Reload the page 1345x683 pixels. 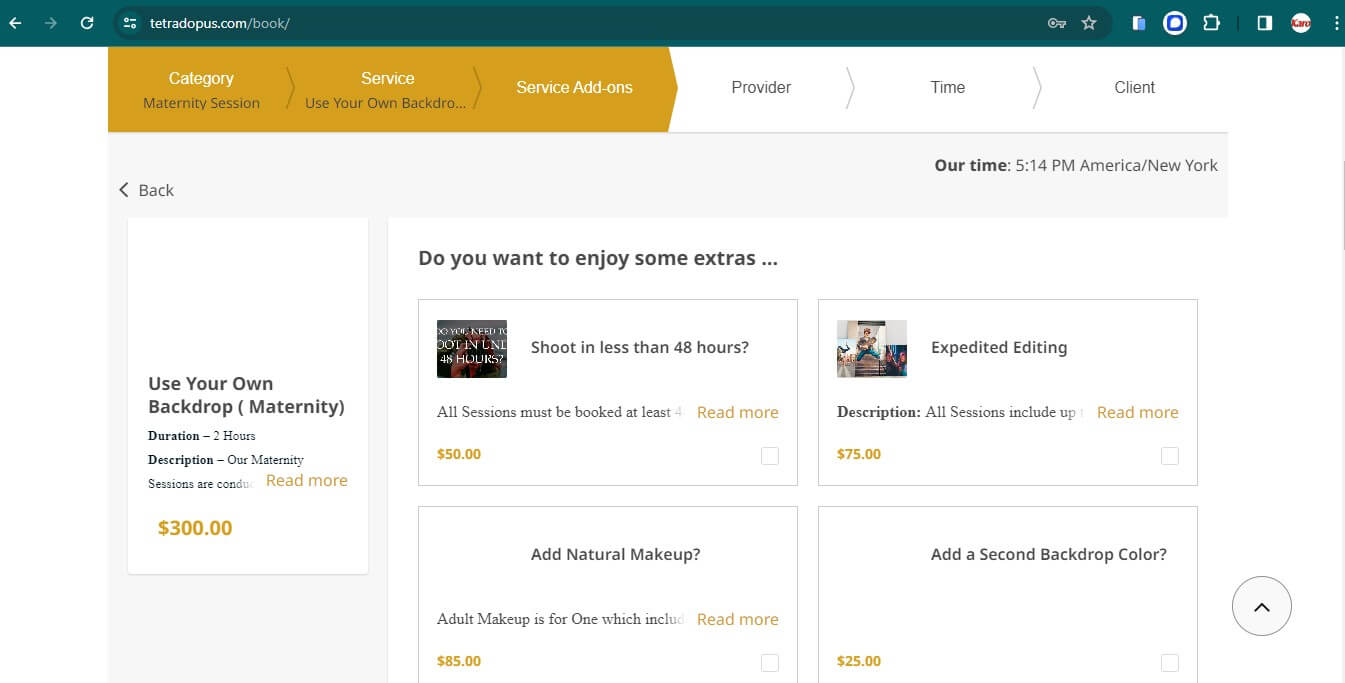(x=88, y=22)
